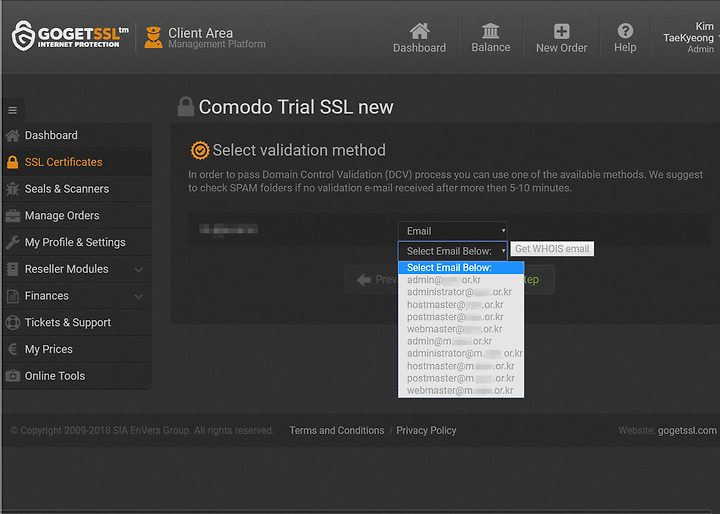
Task: Start New Order via the top plus icon
Action: pos(561,31)
